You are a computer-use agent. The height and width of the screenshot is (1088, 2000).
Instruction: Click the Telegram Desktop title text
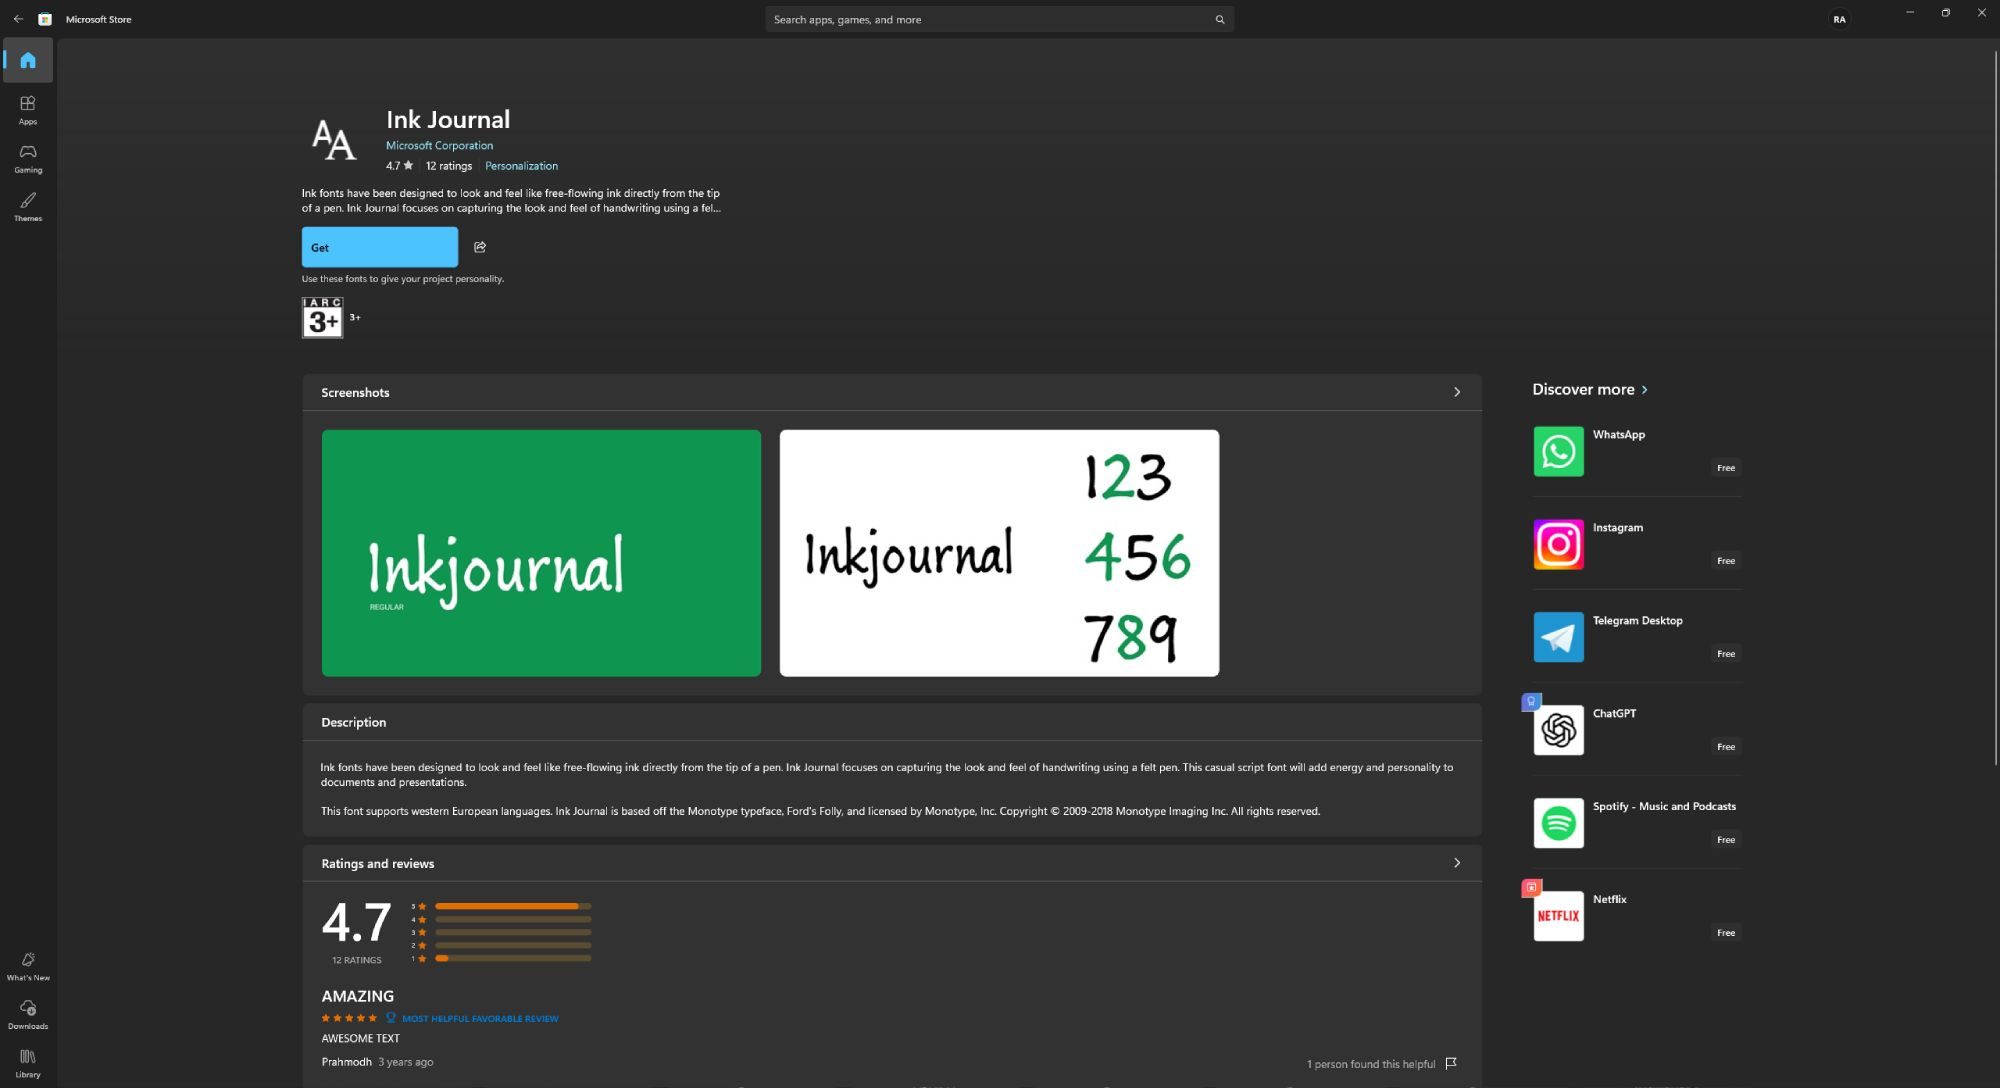(1637, 620)
